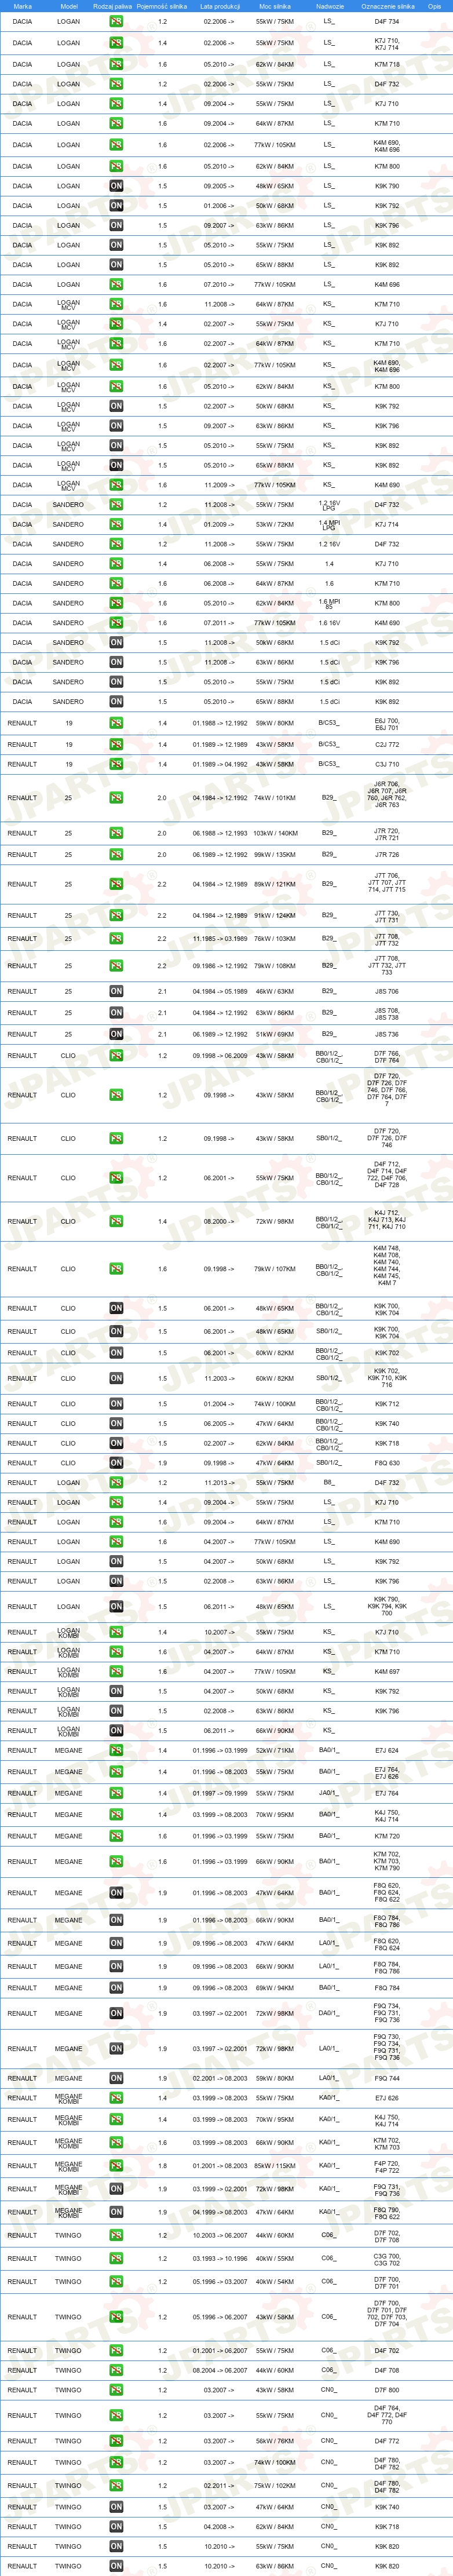Select the 74kW / 101KM power cell

pos(275,798)
